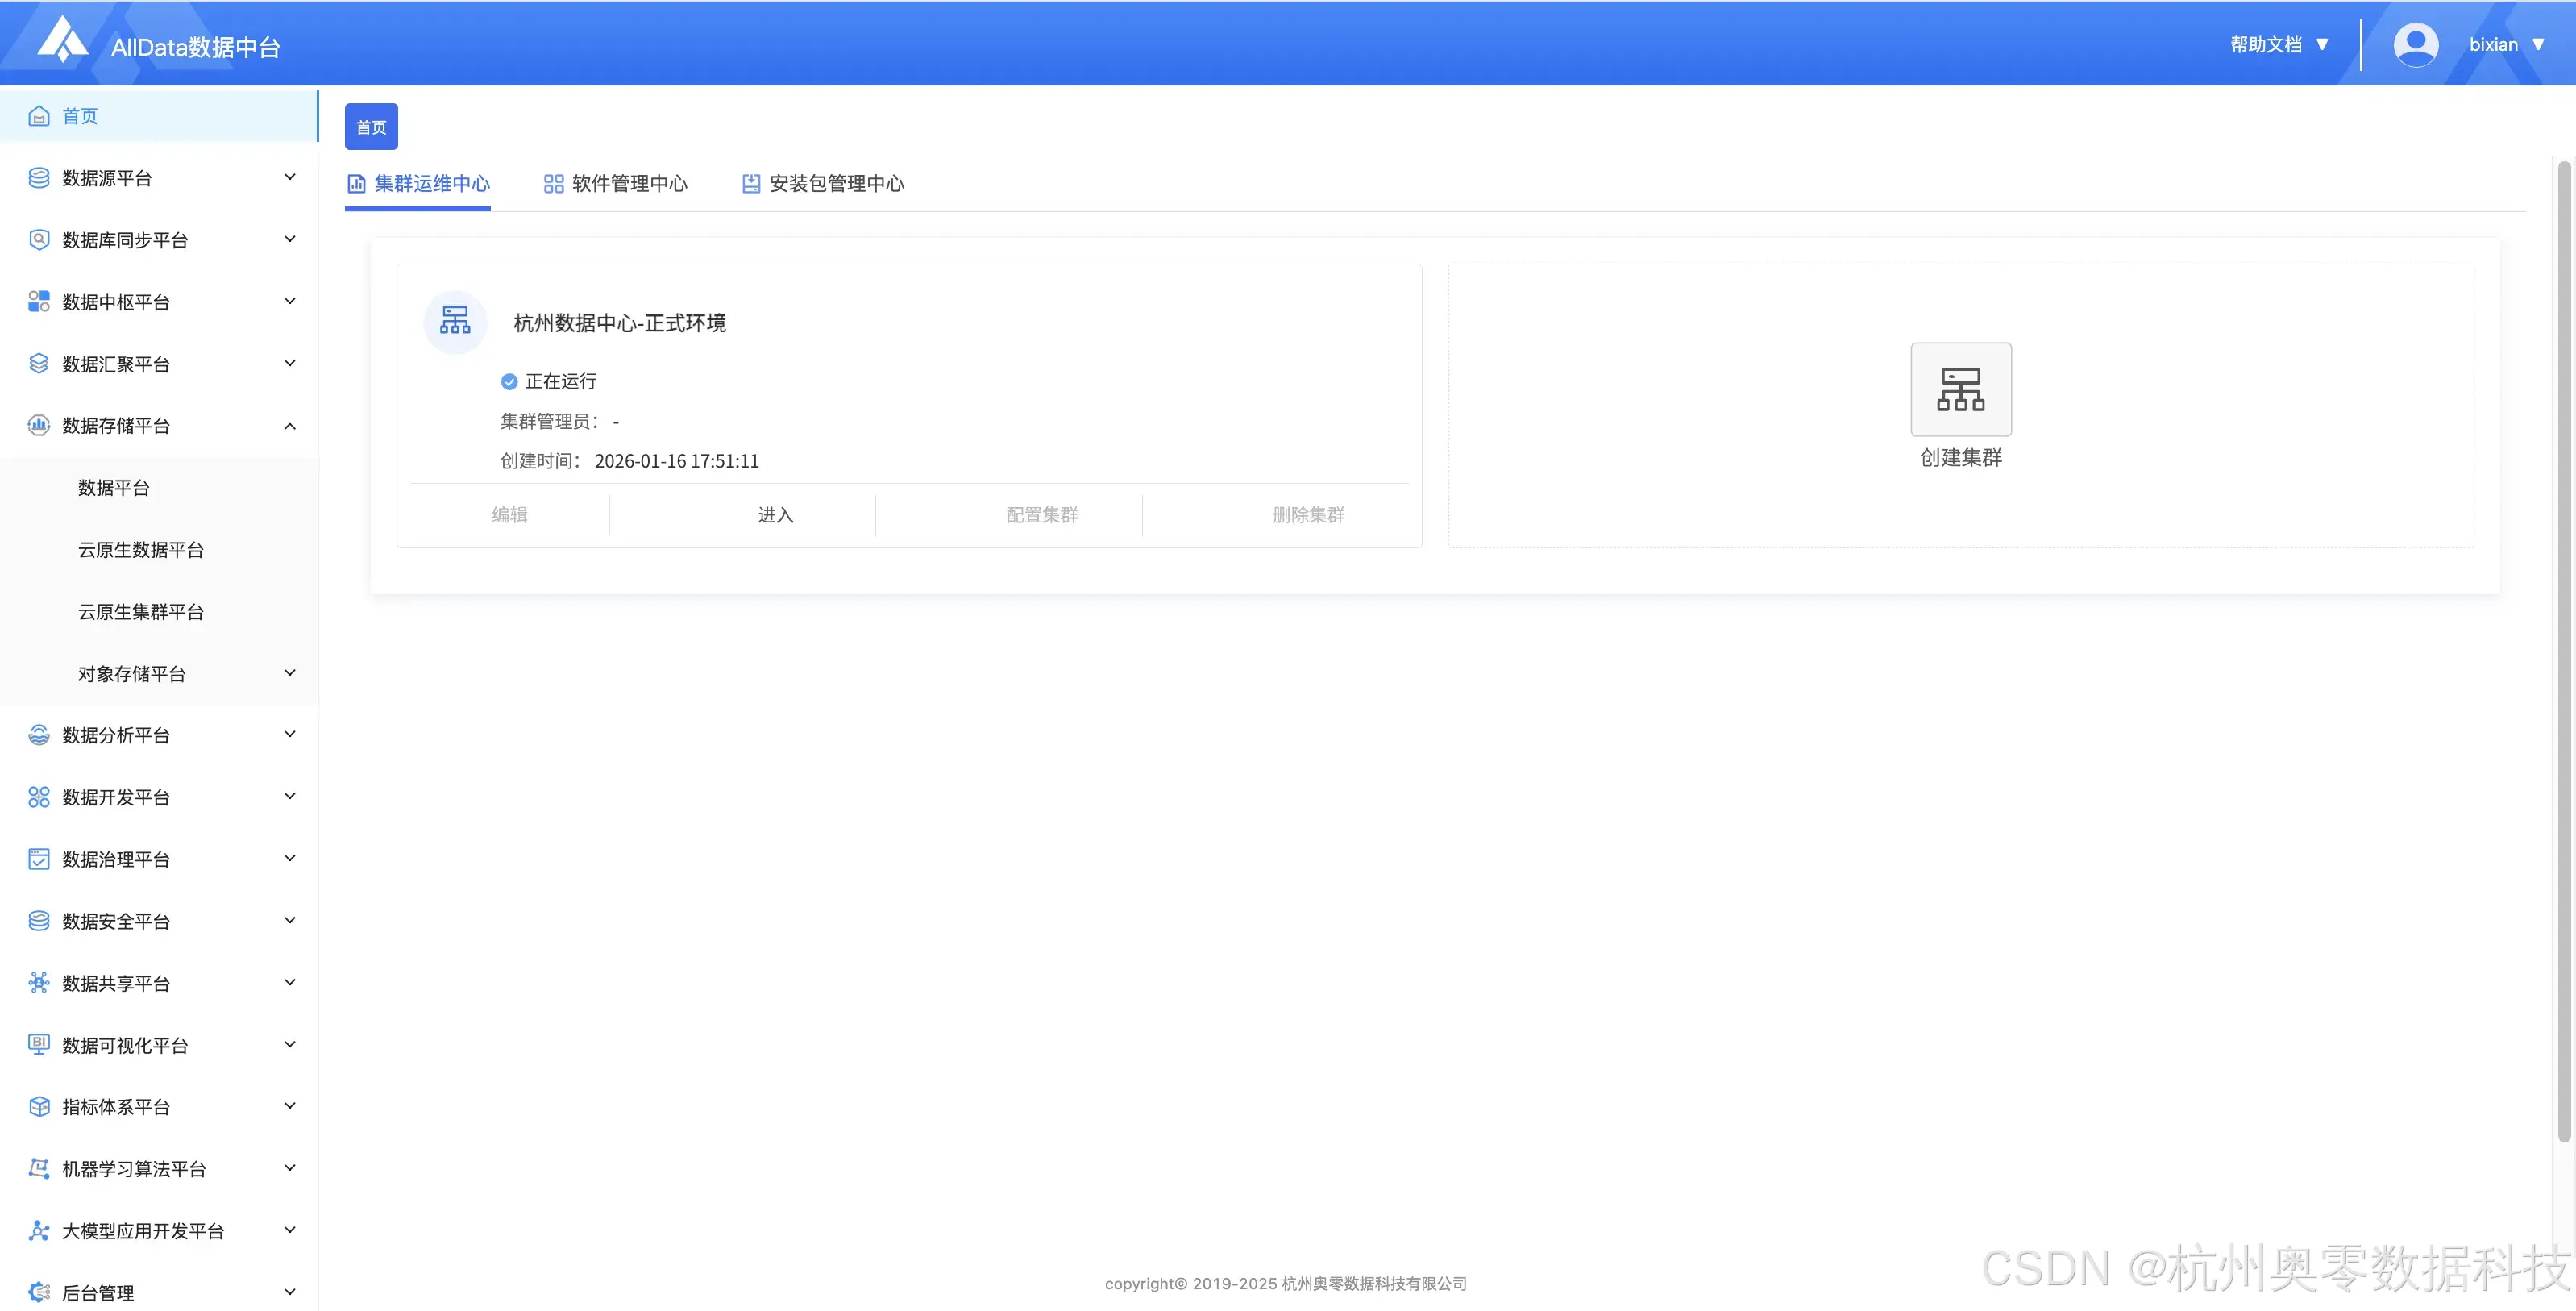Click the 杭州数据中心 cluster network icon
The height and width of the screenshot is (1311, 2576).
455,321
